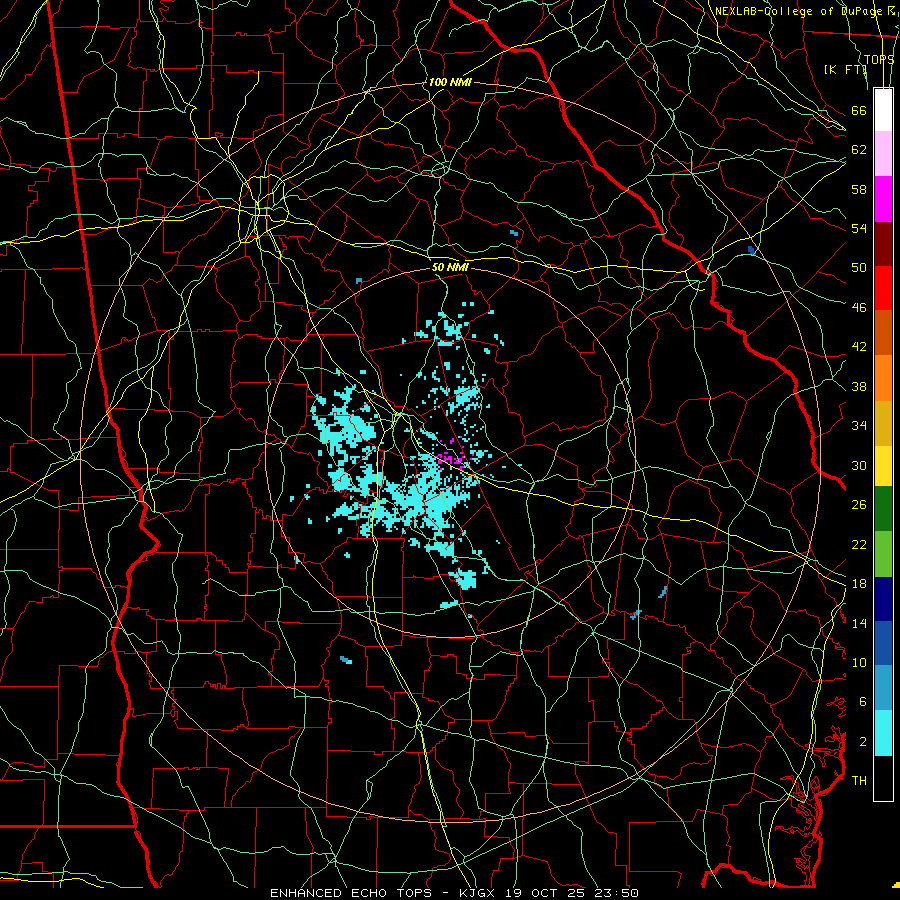Click the "TOPS" legend heading
The width and height of the screenshot is (900, 900).
pos(878,59)
